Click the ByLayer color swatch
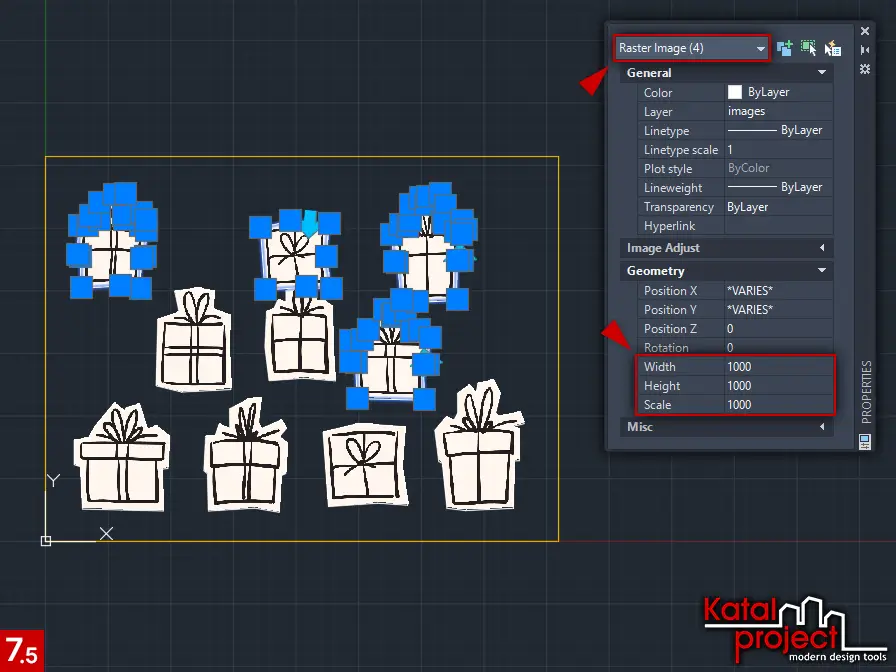This screenshot has height=672, width=896. pyautogui.click(x=735, y=92)
